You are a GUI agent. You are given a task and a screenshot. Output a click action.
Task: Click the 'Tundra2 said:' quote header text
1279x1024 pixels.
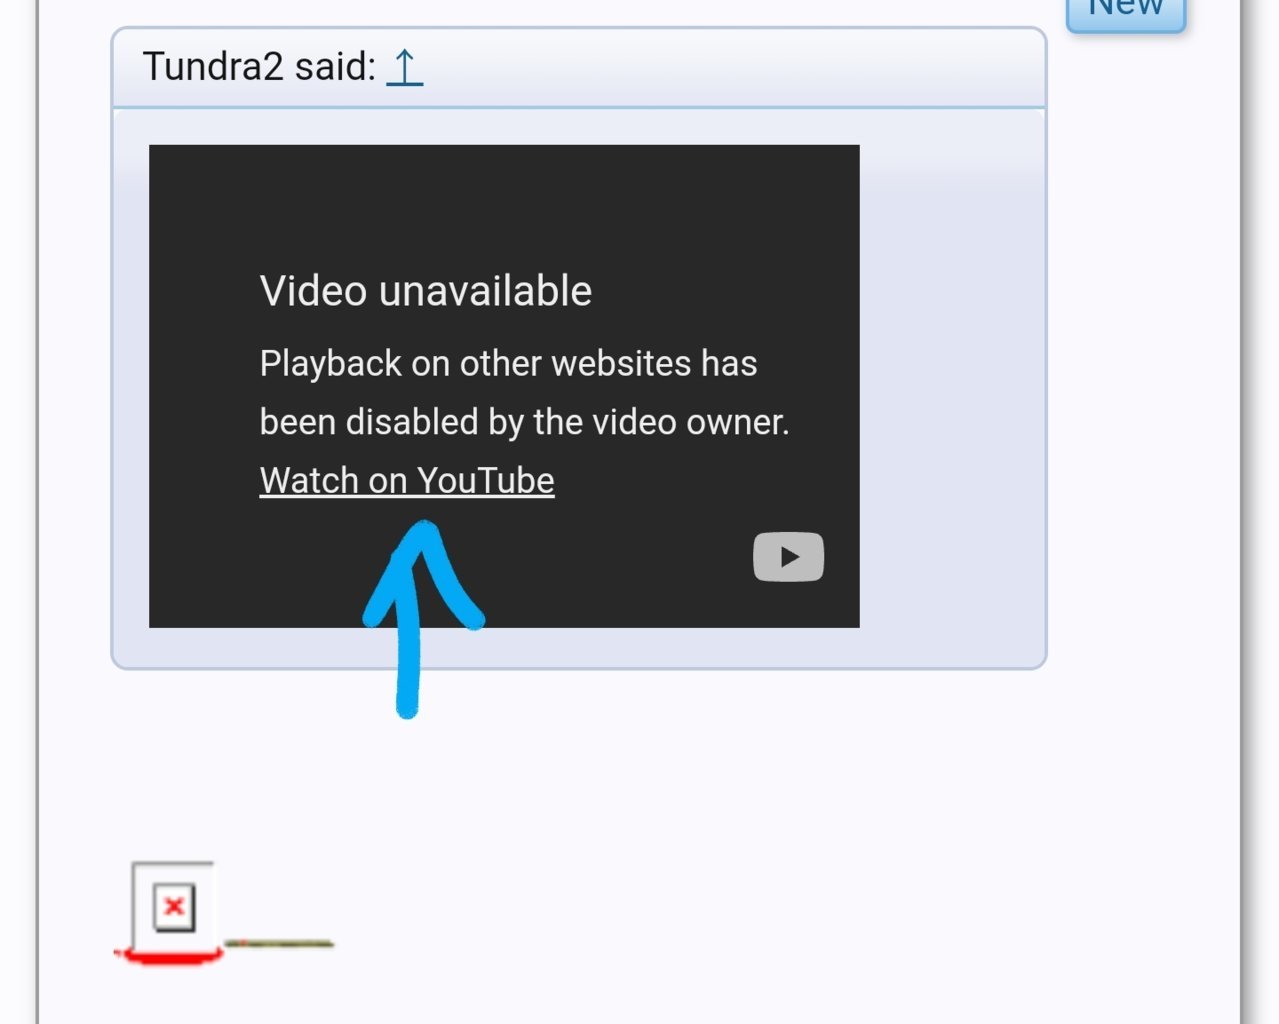coord(259,67)
